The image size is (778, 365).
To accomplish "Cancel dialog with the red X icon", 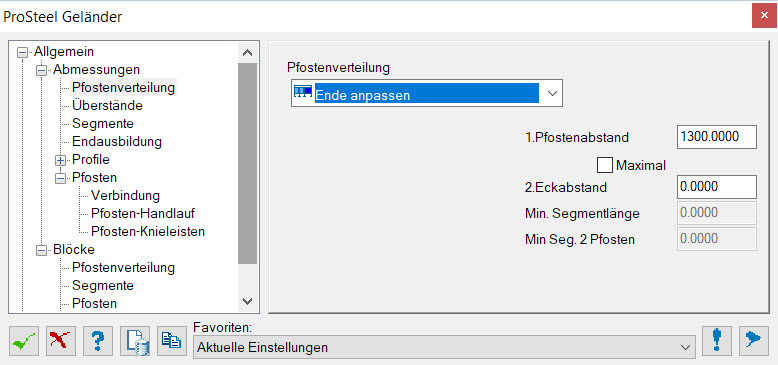I will pyautogui.click(x=61, y=341).
